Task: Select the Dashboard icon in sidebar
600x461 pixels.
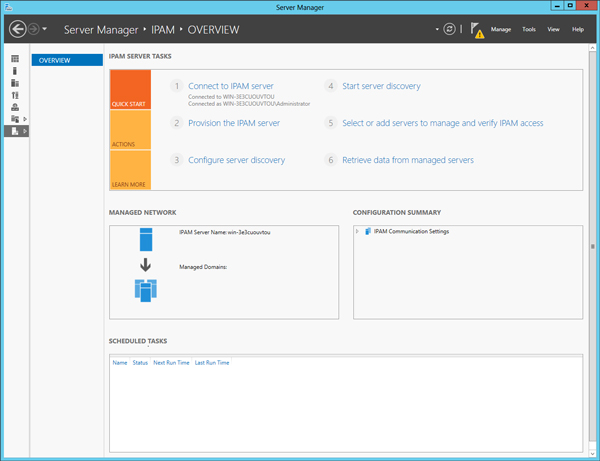Action: tap(15, 59)
